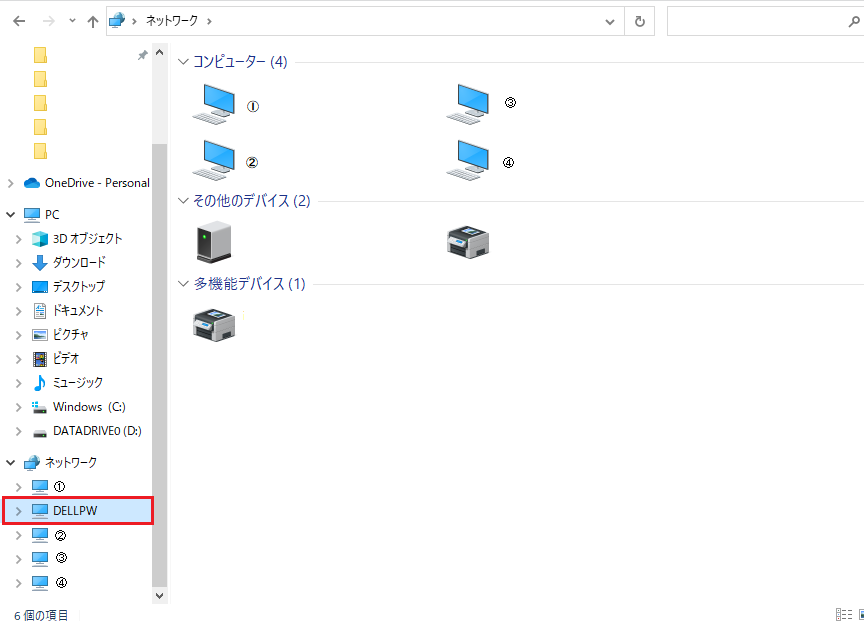Expand the DELLPW network node
Image resolution: width=864 pixels, height=626 pixels.
coord(18,511)
